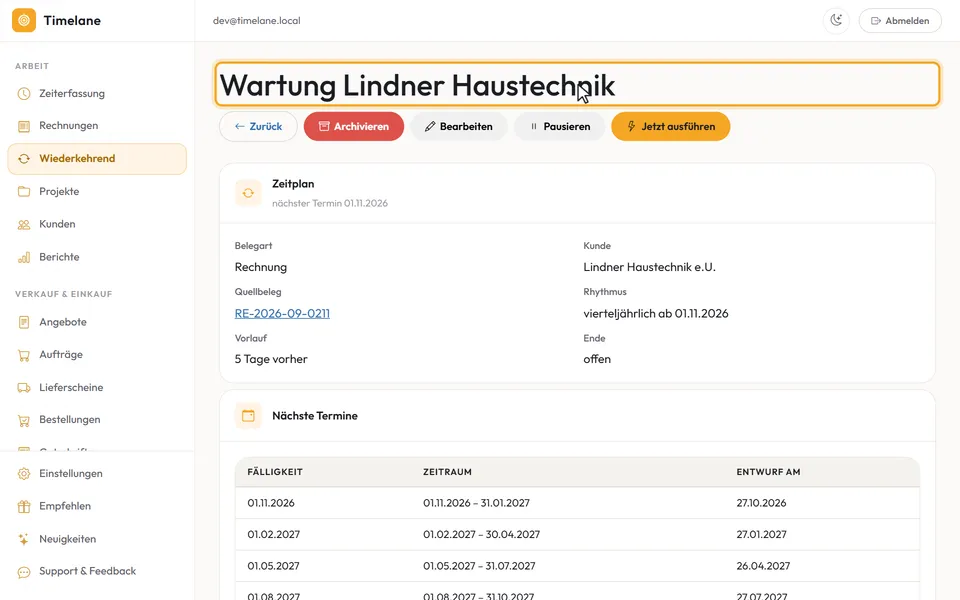This screenshot has height=600, width=960.
Task: Click the people icon beside Kunden
Action: pyautogui.click(x=24, y=225)
